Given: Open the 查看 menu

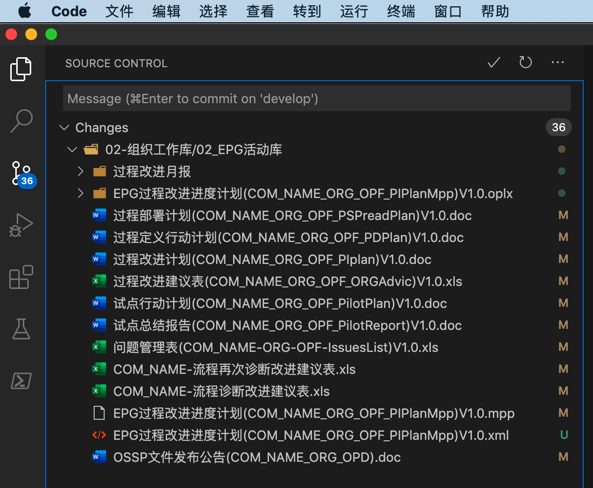Looking at the screenshot, I should point(260,11).
